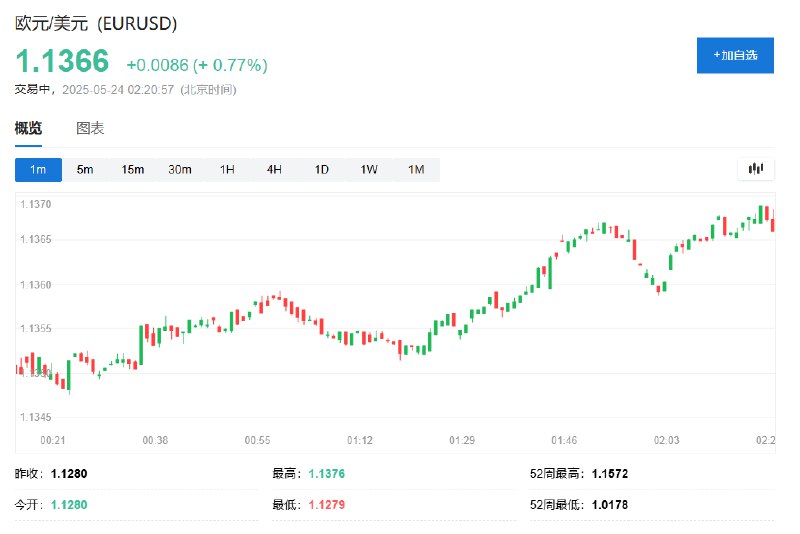Open the candlestick chart type icon

756,169
